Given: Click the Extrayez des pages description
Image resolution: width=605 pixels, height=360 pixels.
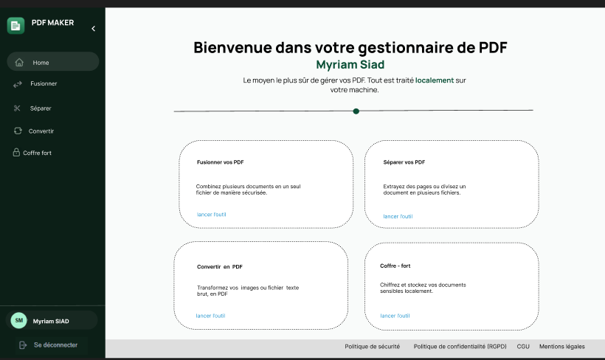Looking at the screenshot, I should pyautogui.click(x=424, y=189).
